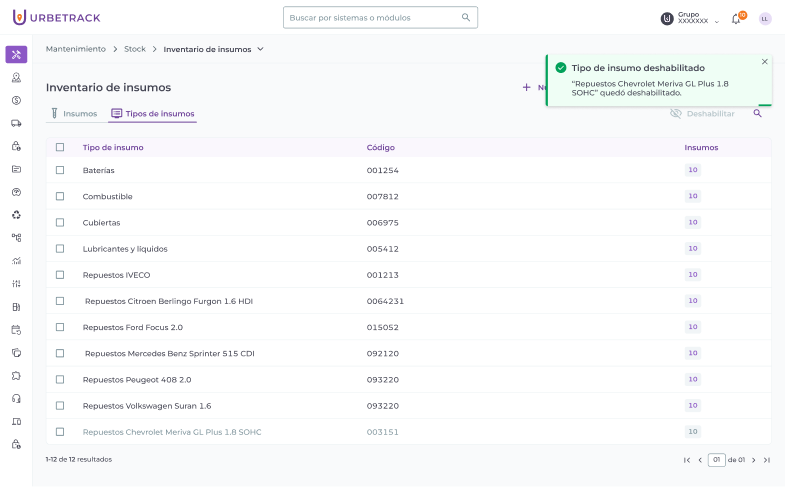Select the Tipos de insumos tab
The width and height of the screenshot is (785, 487).
(x=152, y=114)
